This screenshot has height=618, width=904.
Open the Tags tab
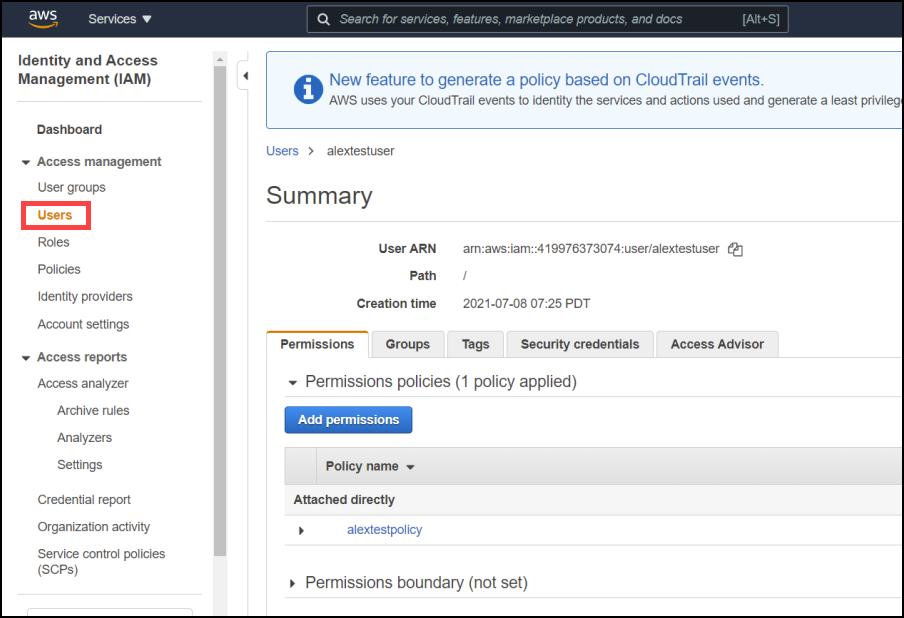(475, 344)
